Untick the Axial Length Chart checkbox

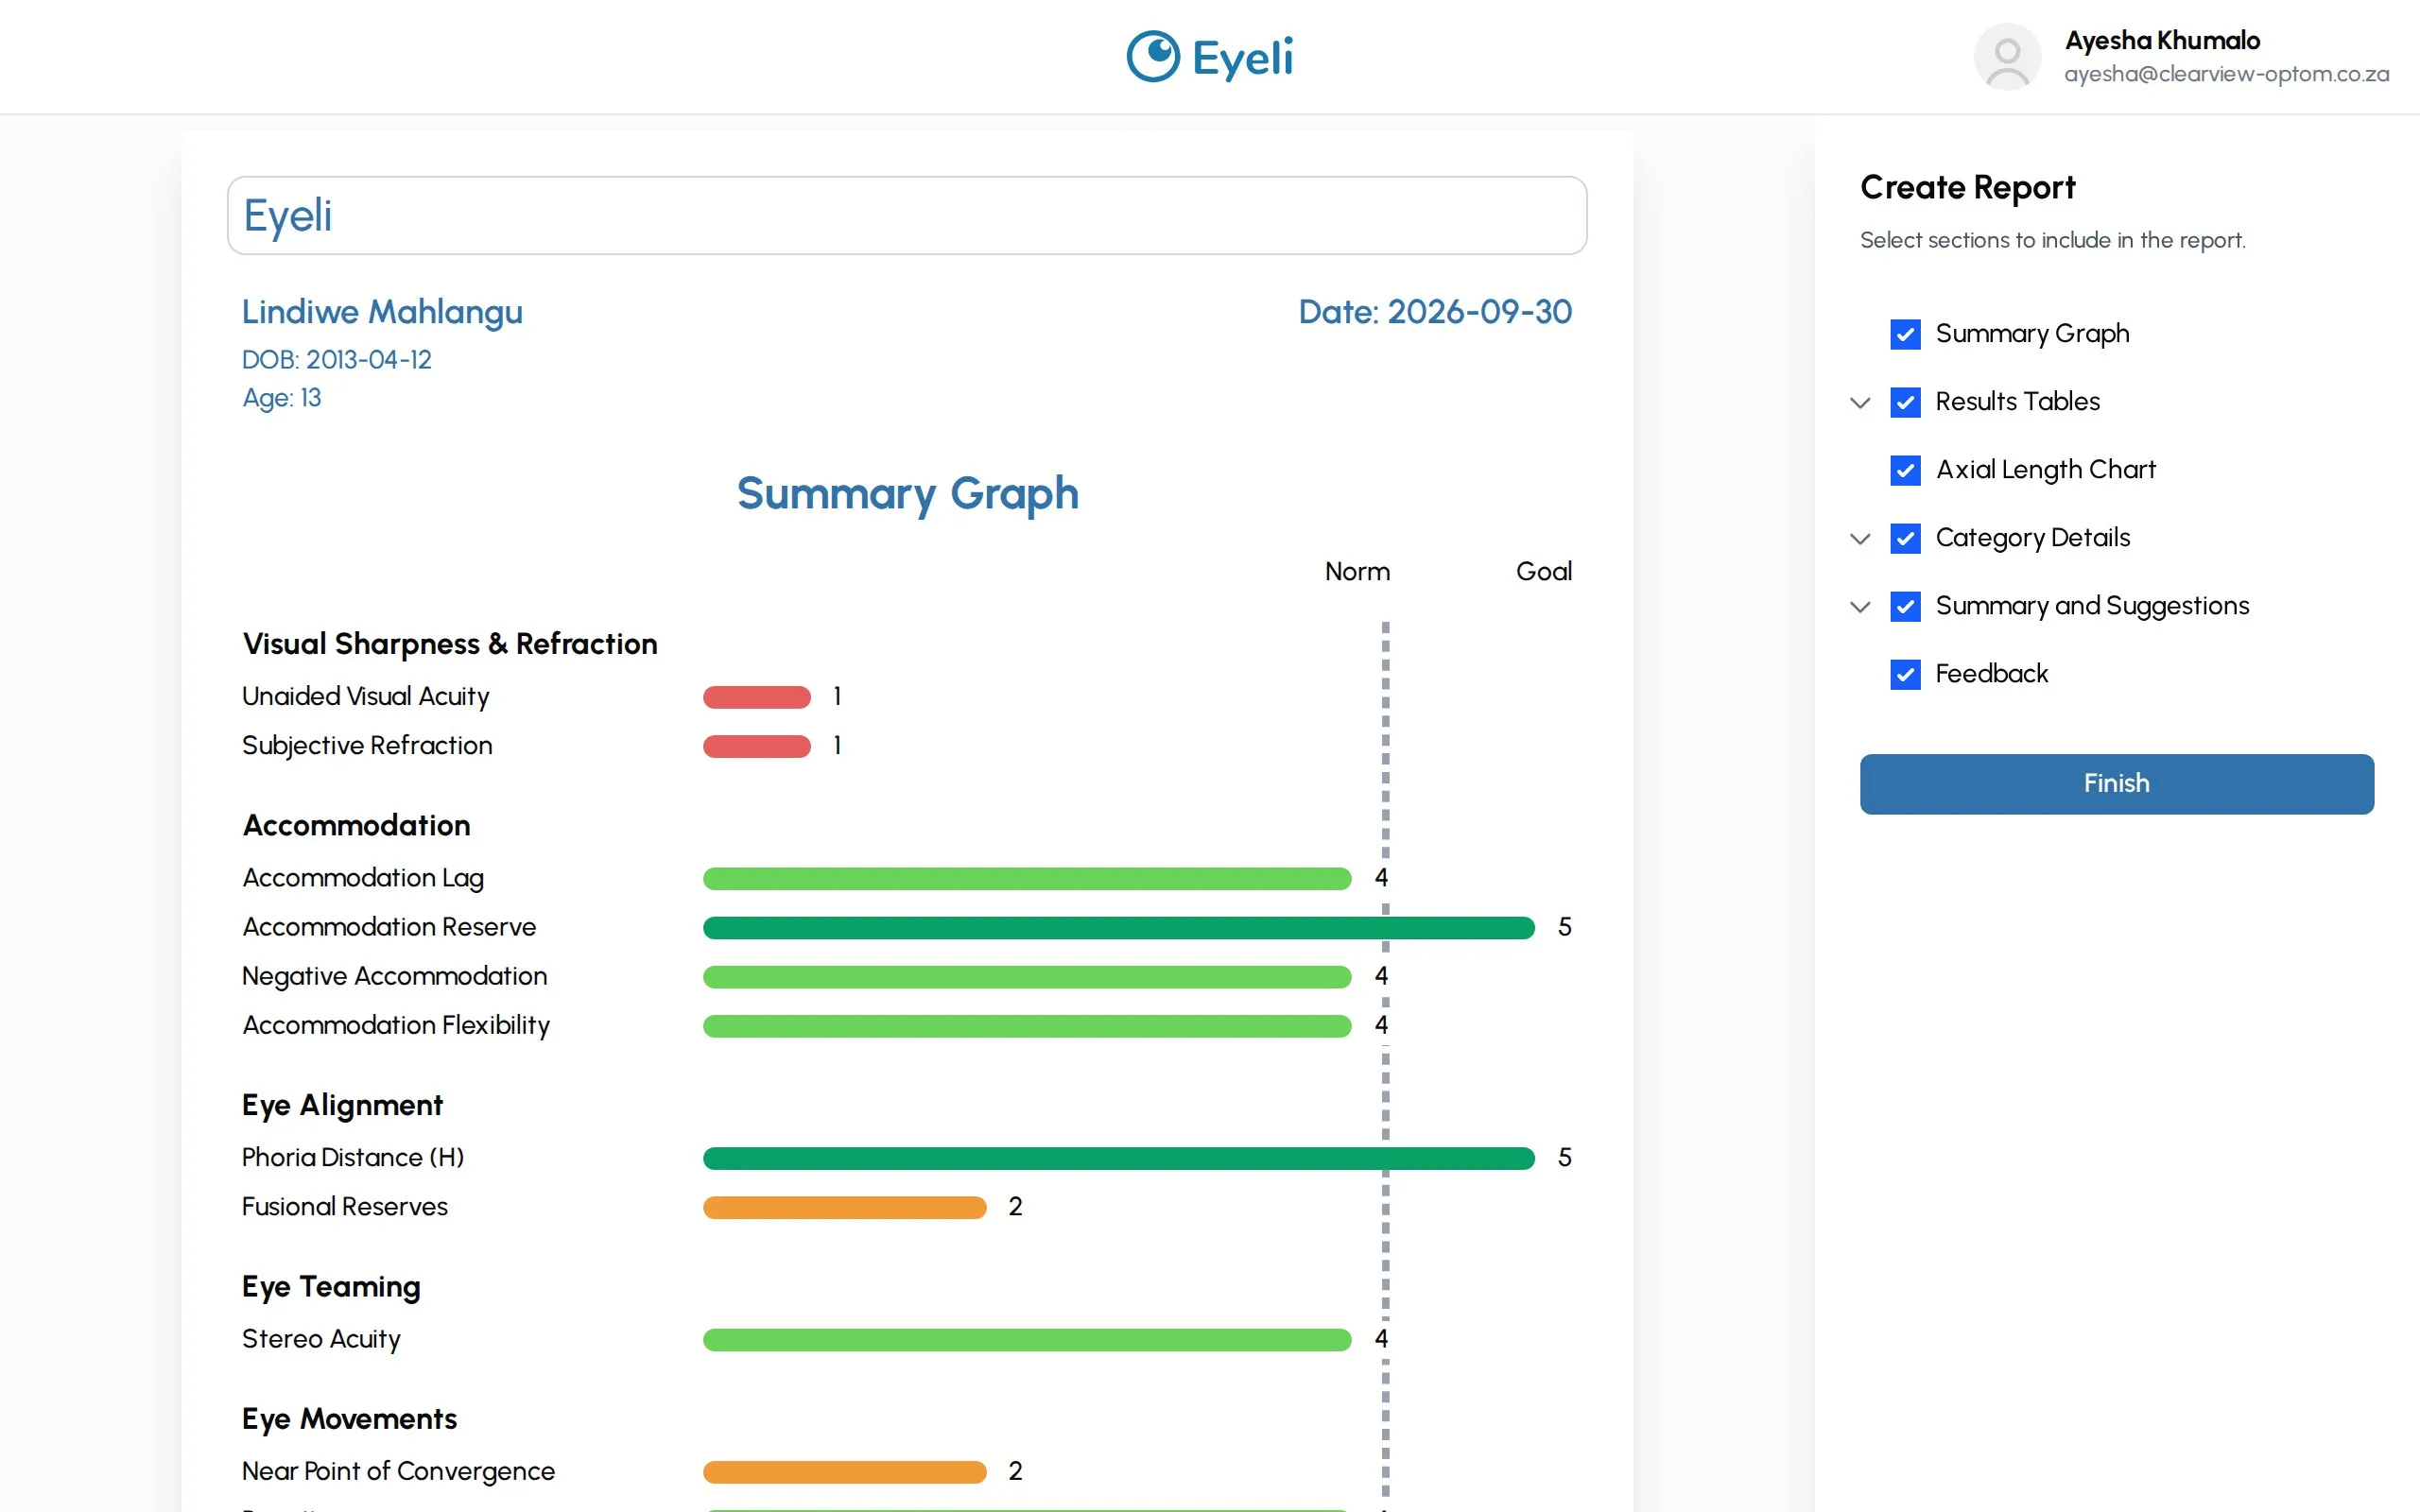(1905, 470)
